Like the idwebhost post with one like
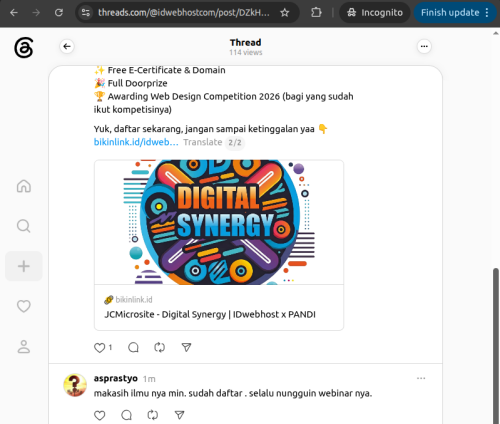 pyautogui.click(x=100, y=348)
